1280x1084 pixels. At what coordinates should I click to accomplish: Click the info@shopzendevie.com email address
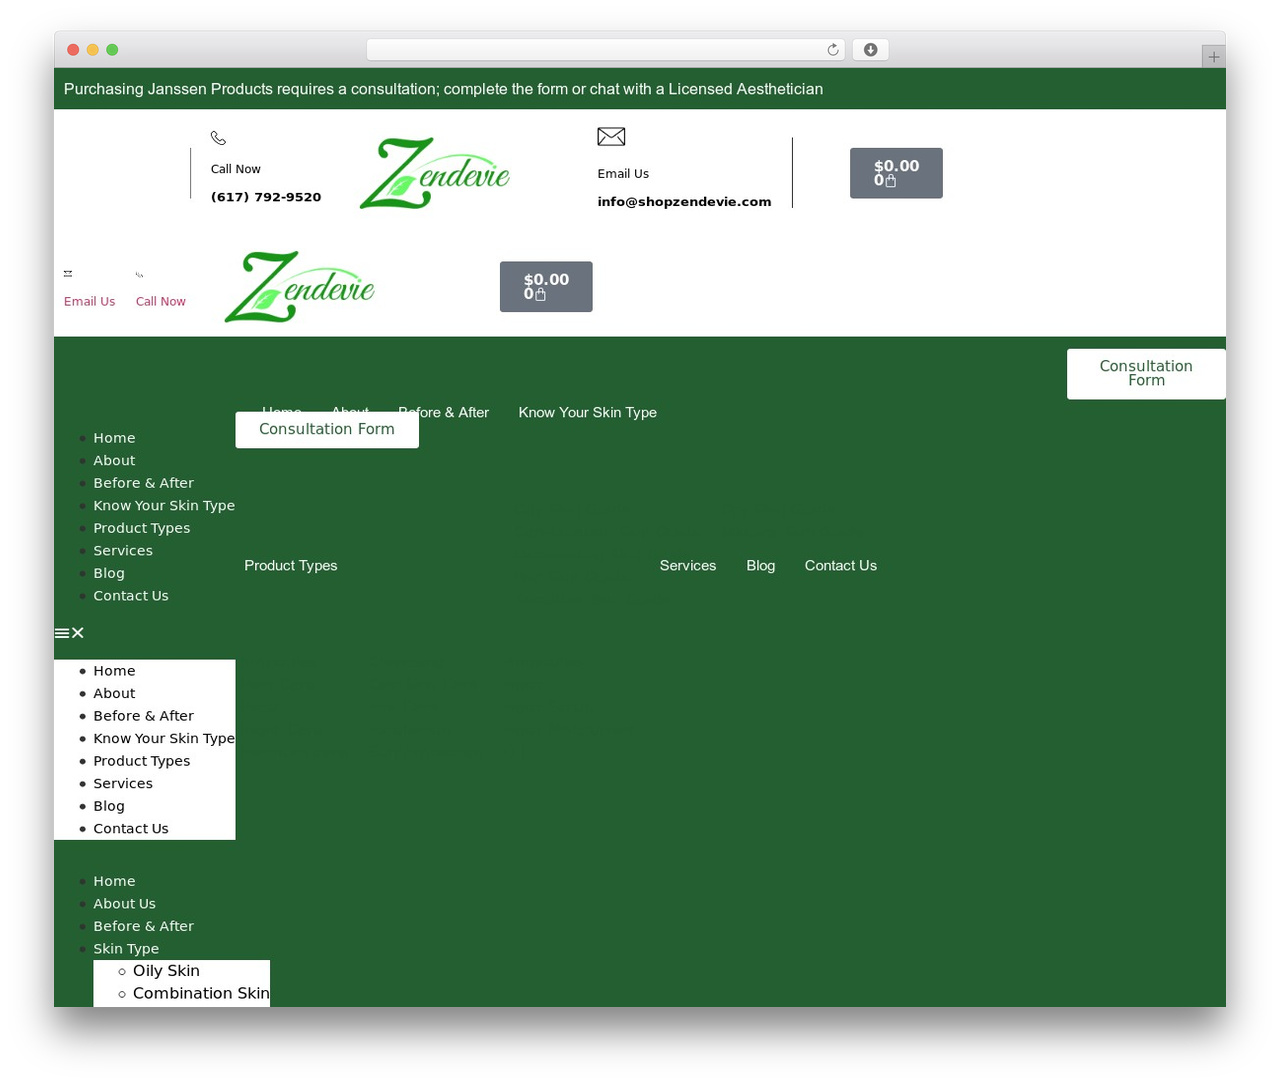[x=684, y=202]
